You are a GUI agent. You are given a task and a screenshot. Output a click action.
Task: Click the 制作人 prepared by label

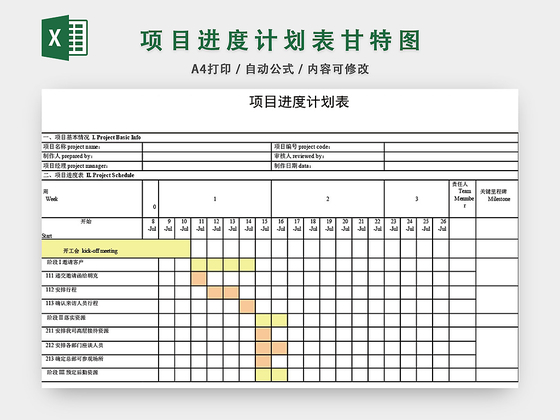(x=68, y=156)
